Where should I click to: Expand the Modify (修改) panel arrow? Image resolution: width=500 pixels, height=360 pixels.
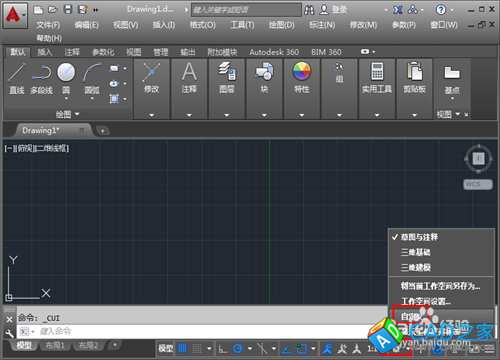click(x=152, y=115)
